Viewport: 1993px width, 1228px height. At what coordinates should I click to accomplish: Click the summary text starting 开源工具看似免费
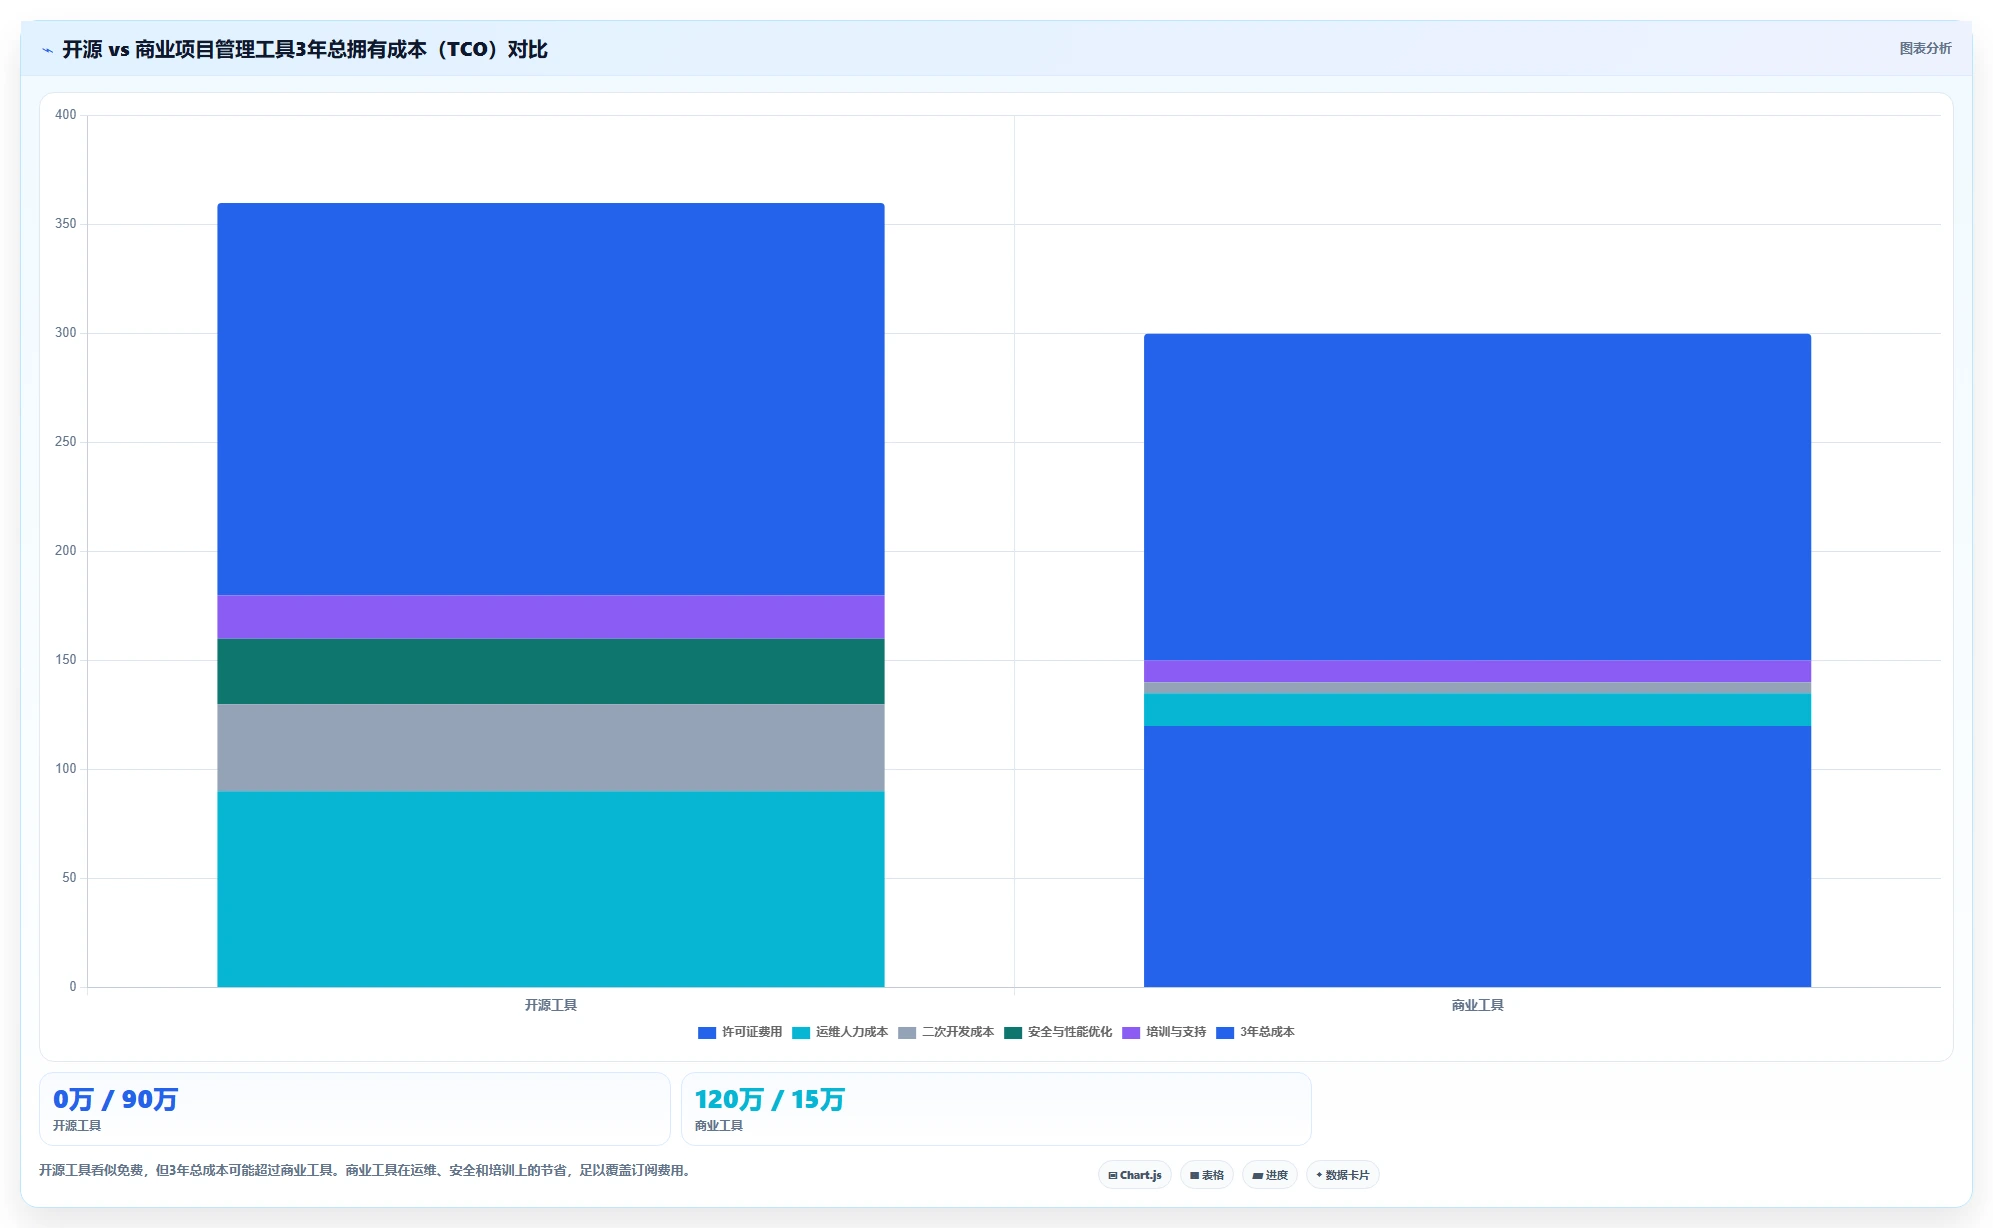point(366,1170)
